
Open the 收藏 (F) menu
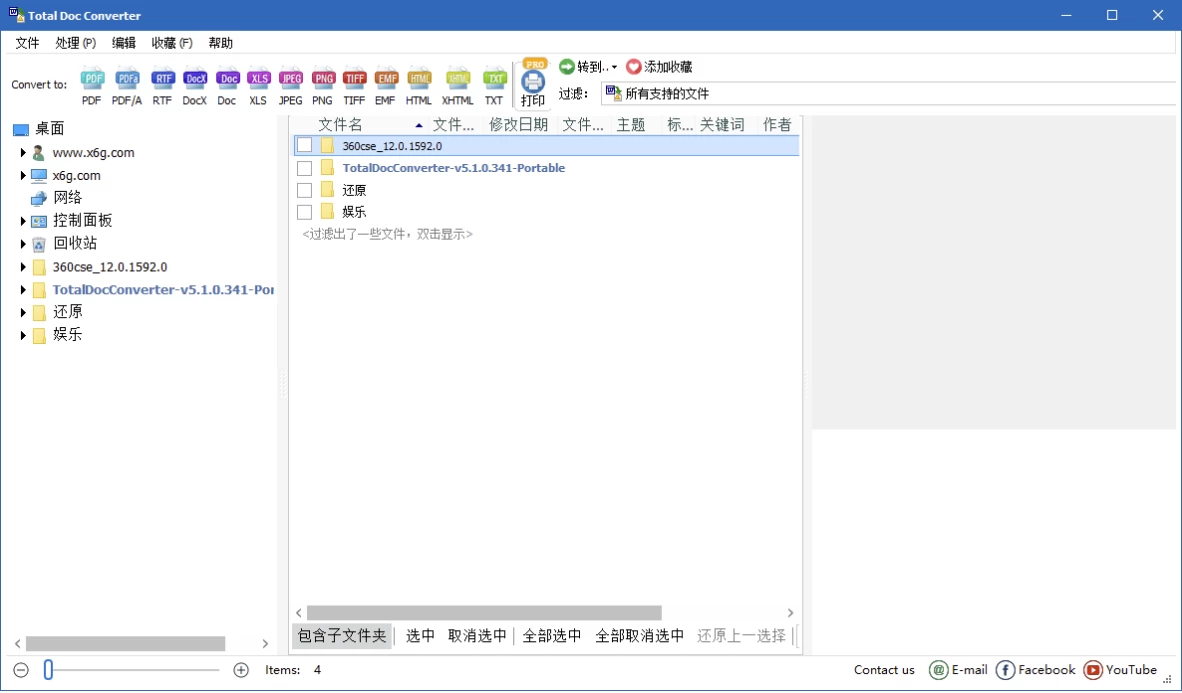[170, 42]
